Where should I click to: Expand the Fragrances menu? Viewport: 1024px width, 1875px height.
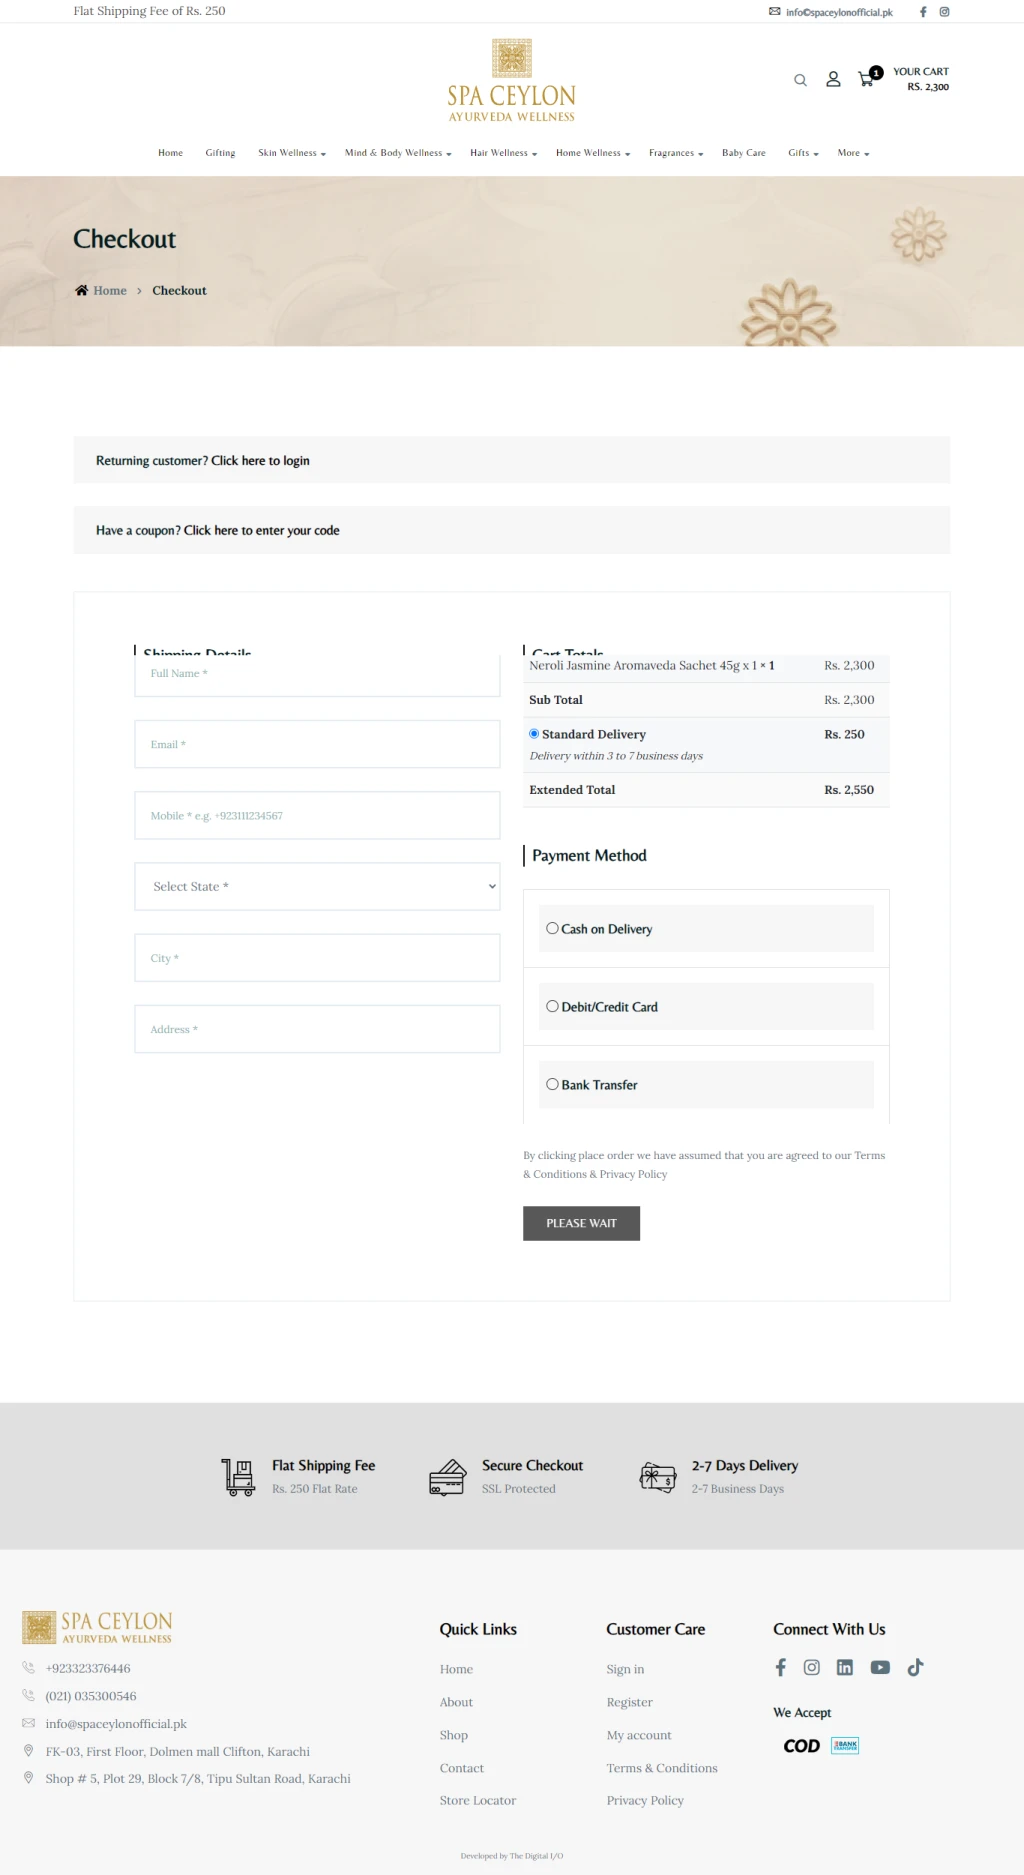pyautogui.click(x=676, y=153)
